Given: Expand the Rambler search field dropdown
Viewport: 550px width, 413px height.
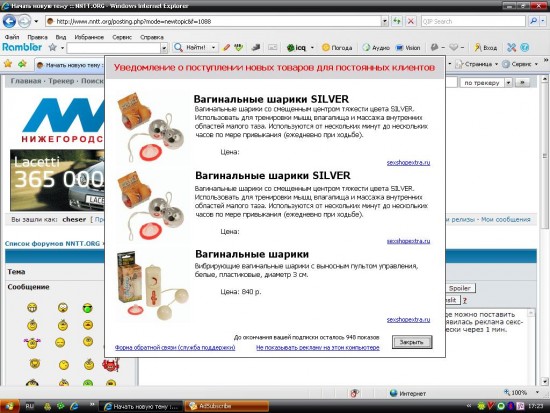Looking at the screenshot, I should tap(164, 48).
